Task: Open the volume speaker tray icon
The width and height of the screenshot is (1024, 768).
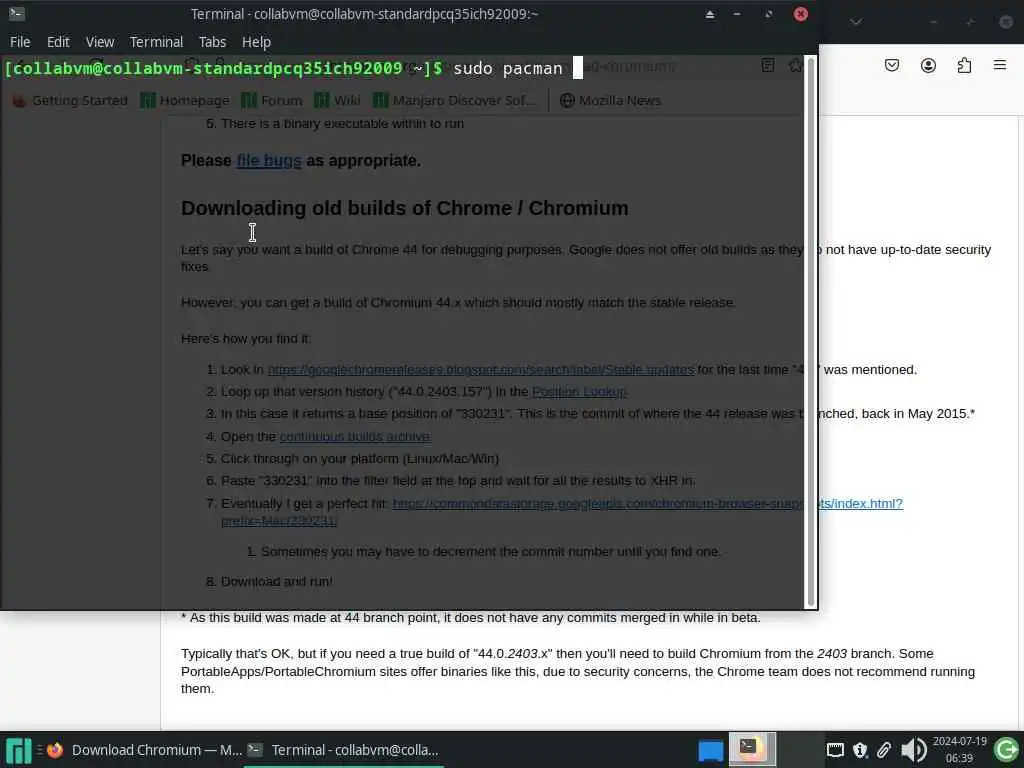Action: click(914, 750)
